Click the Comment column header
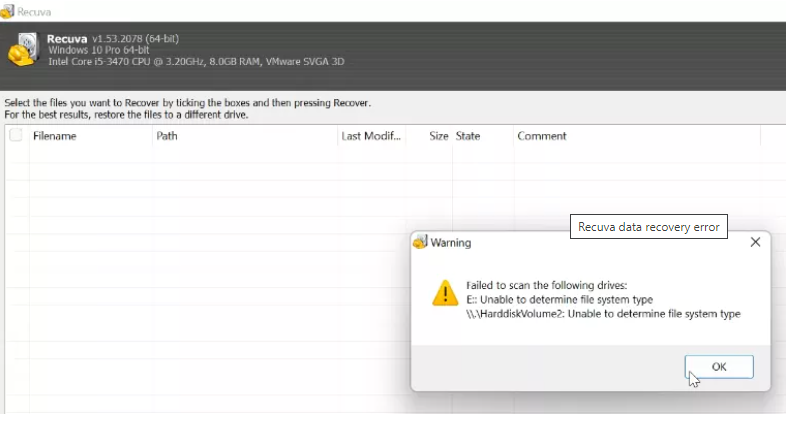 click(x=542, y=136)
